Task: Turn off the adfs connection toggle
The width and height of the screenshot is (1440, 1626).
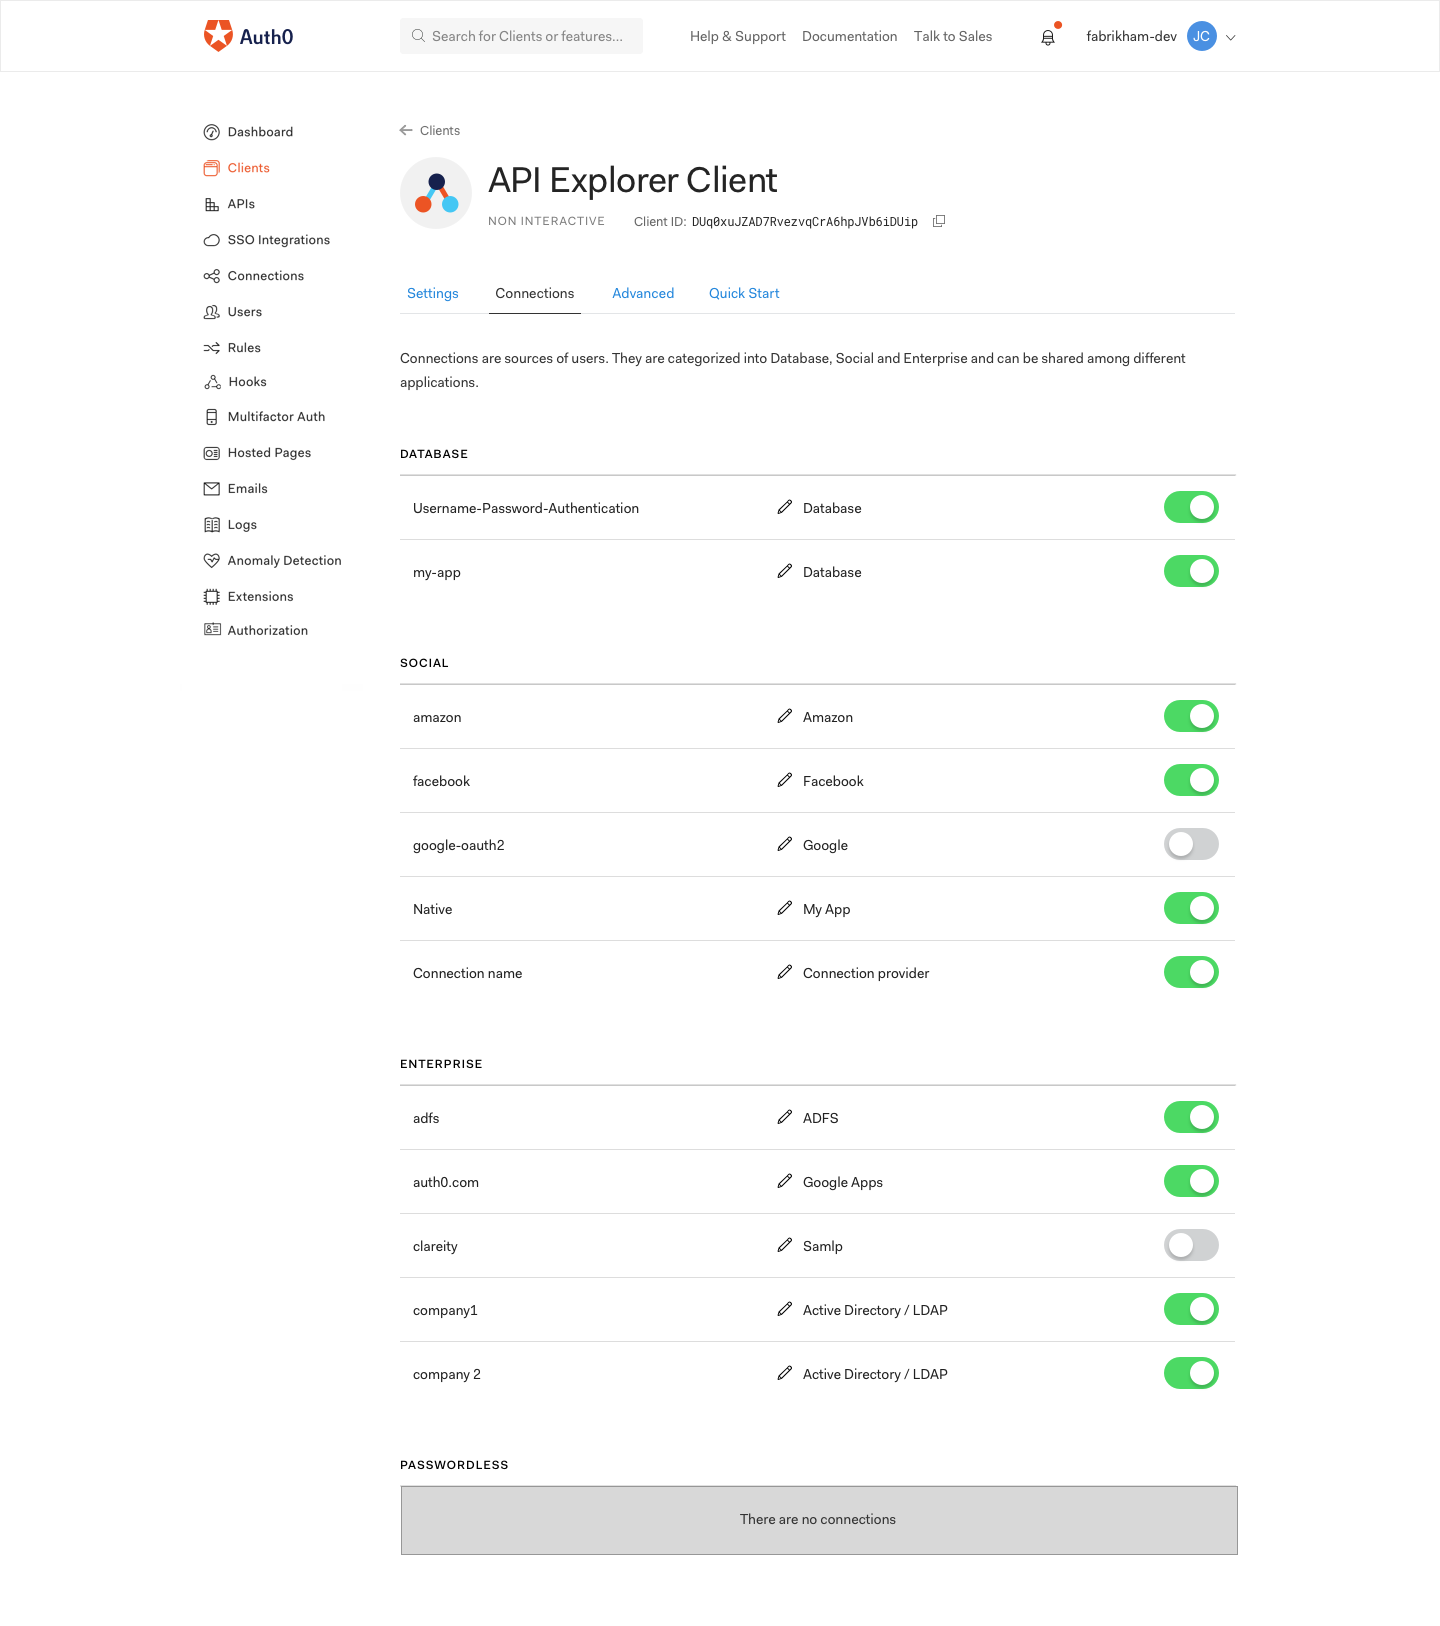Action: tap(1190, 1117)
